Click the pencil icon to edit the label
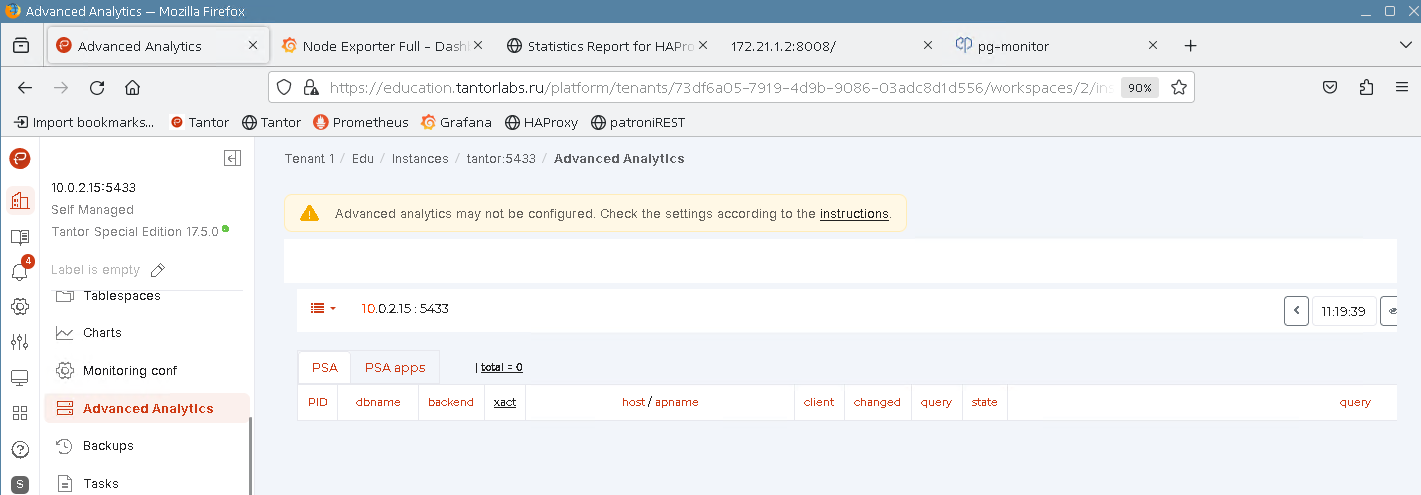Image resolution: width=1421 pixels, height=495 pixels. (157, 270)
